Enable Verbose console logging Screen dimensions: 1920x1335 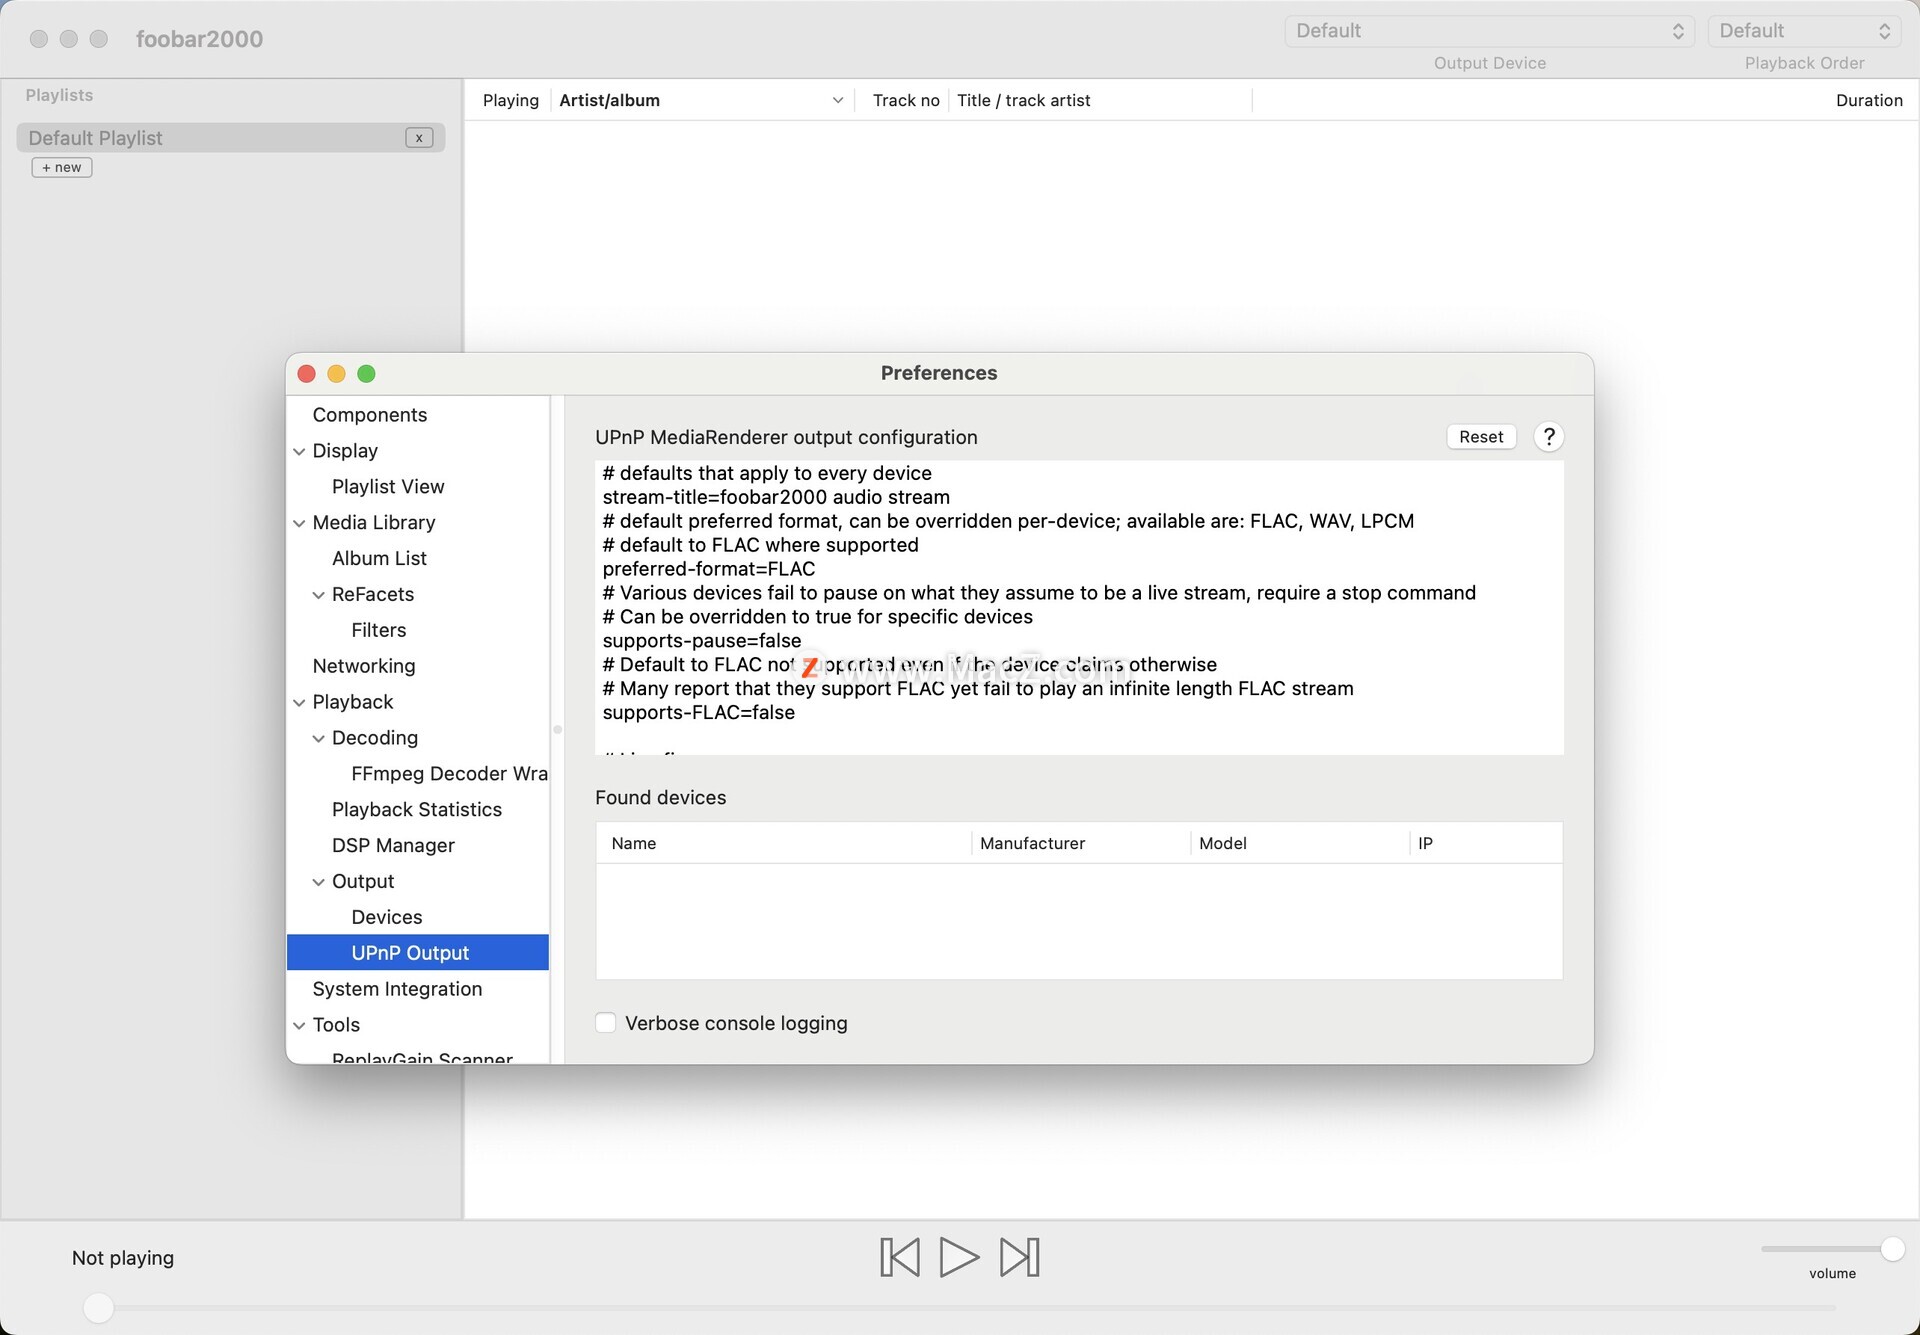pyautogui.click(x=606, y=1023)
